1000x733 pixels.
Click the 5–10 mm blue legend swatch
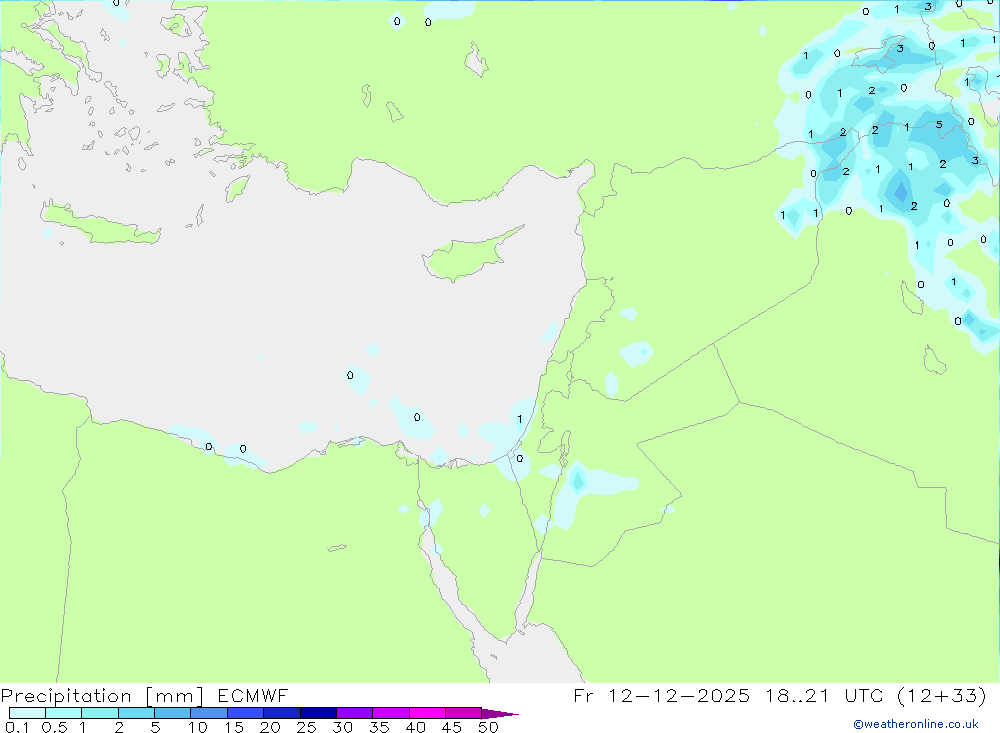click(x=172, y=713)
